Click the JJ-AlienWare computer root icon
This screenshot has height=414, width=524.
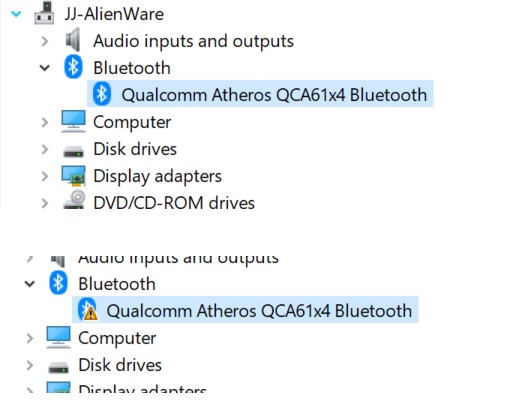(x=44, y=13)
